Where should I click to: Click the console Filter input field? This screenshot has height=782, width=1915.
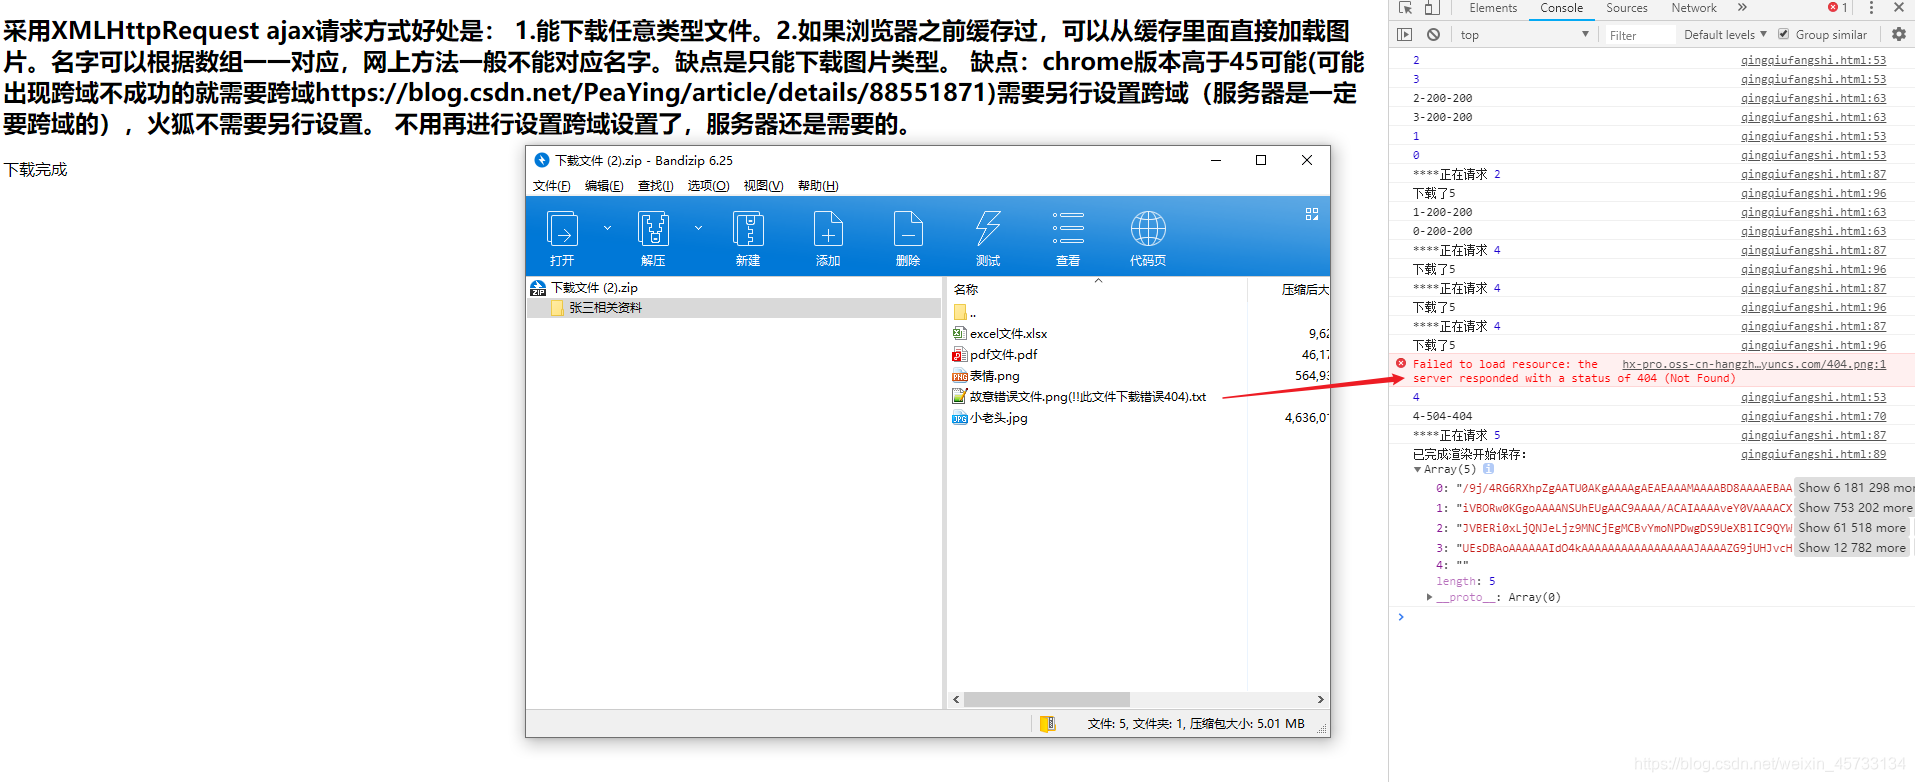coord(1640,35)
